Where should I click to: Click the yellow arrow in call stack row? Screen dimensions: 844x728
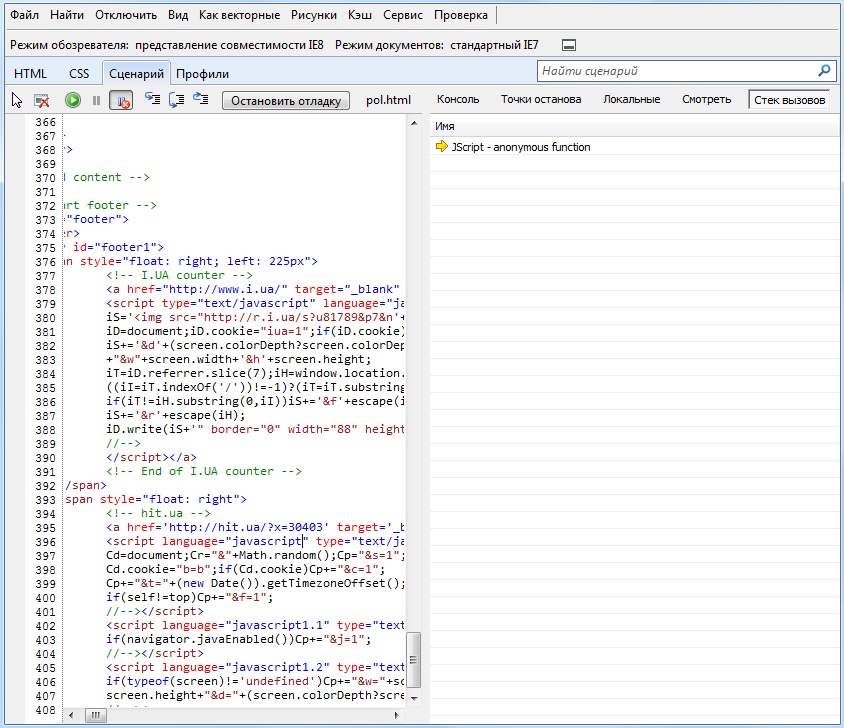coord(441,146)
